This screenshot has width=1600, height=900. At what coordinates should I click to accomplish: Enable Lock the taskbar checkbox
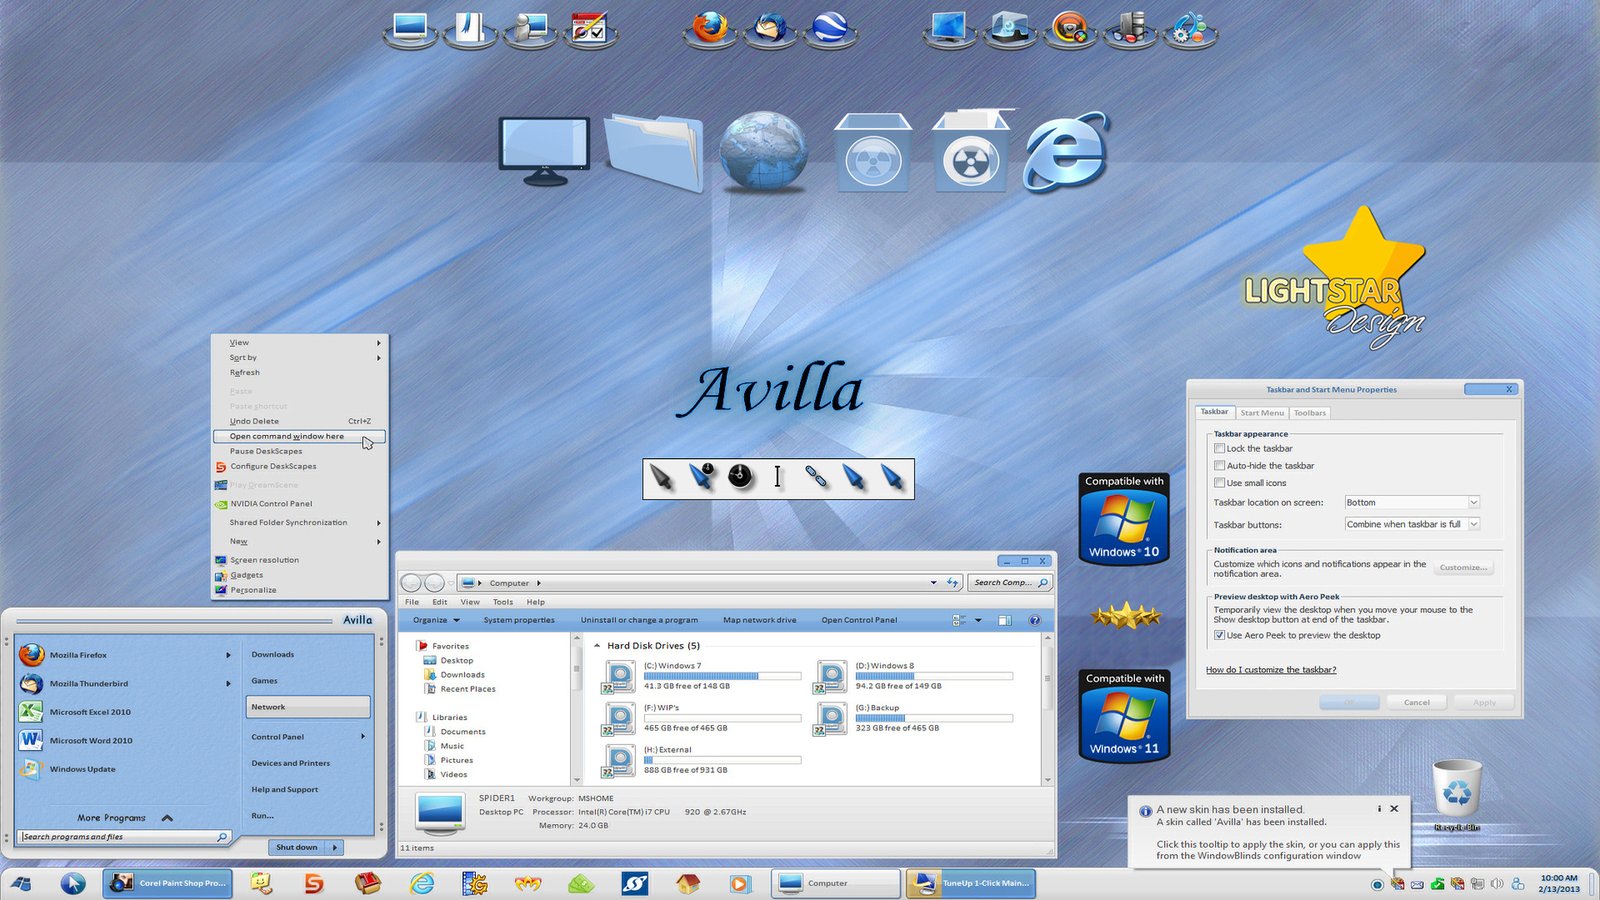tap(1219, 448)
